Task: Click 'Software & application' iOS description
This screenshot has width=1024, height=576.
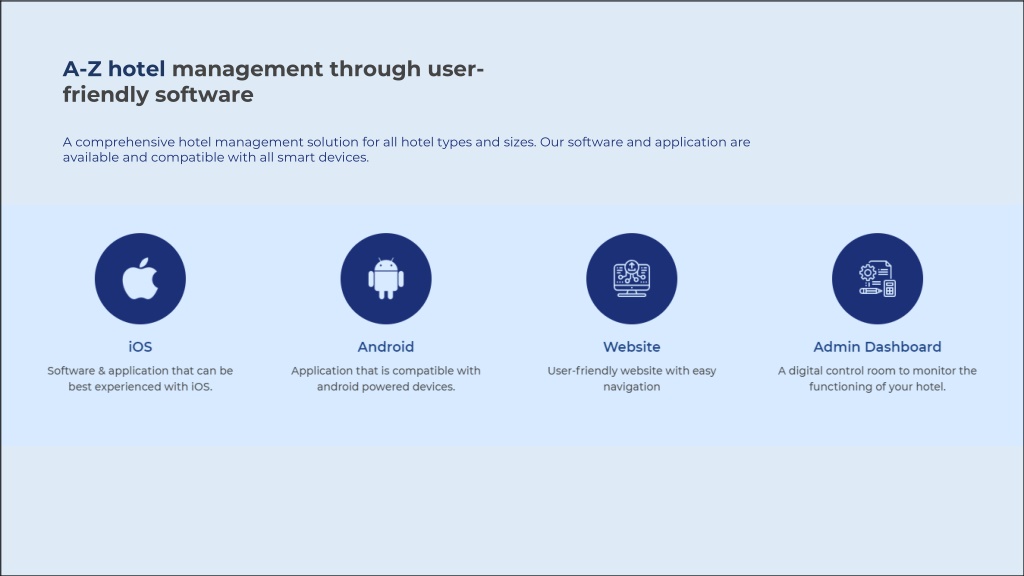Action: tap(140, 379)
